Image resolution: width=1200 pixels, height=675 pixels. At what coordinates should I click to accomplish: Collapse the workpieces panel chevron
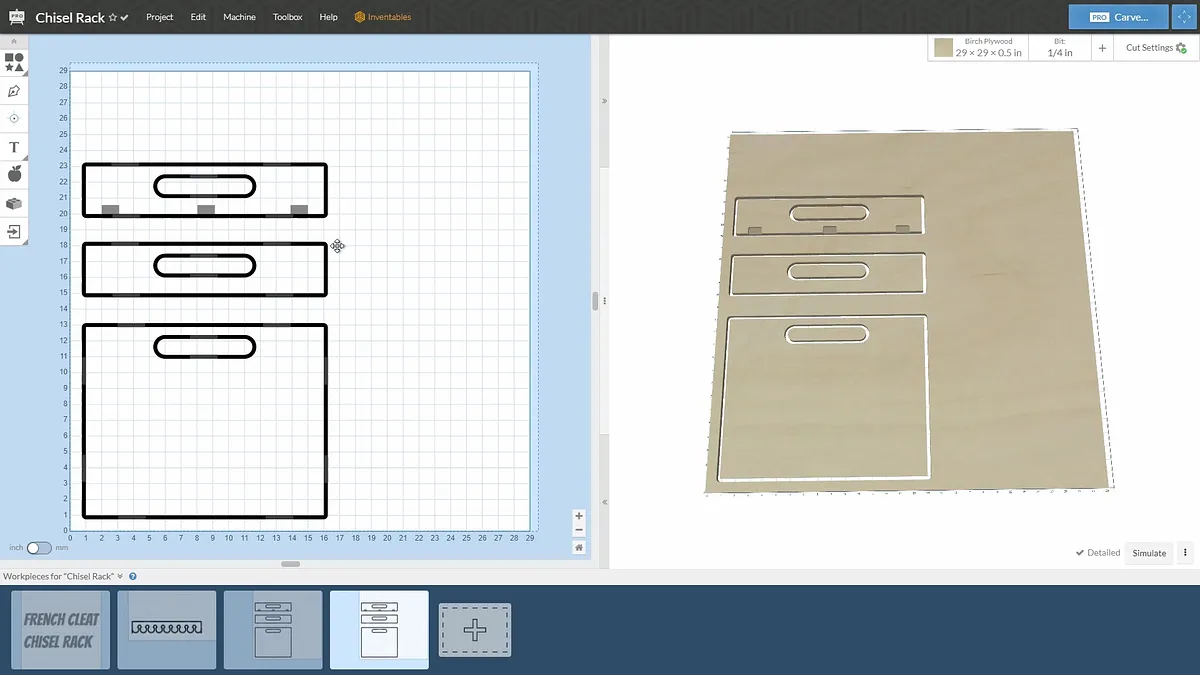(x=121, y=576)
